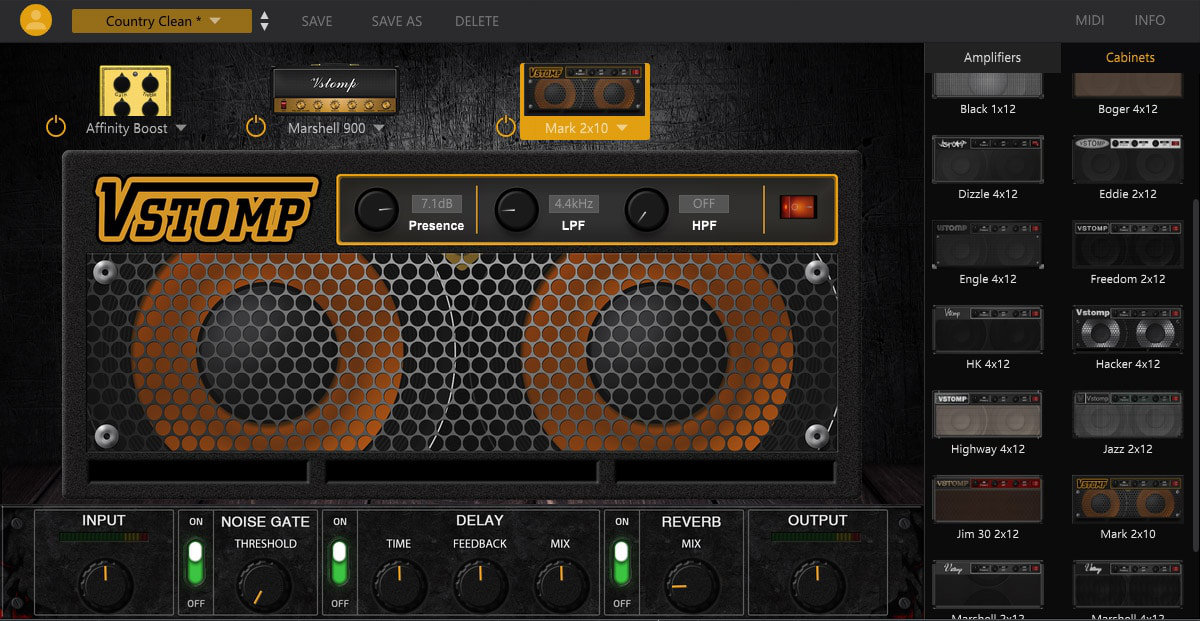1200x621 pixels.
Task: Pick the Highway 4x12 cabinet
Action: (988, 415)
